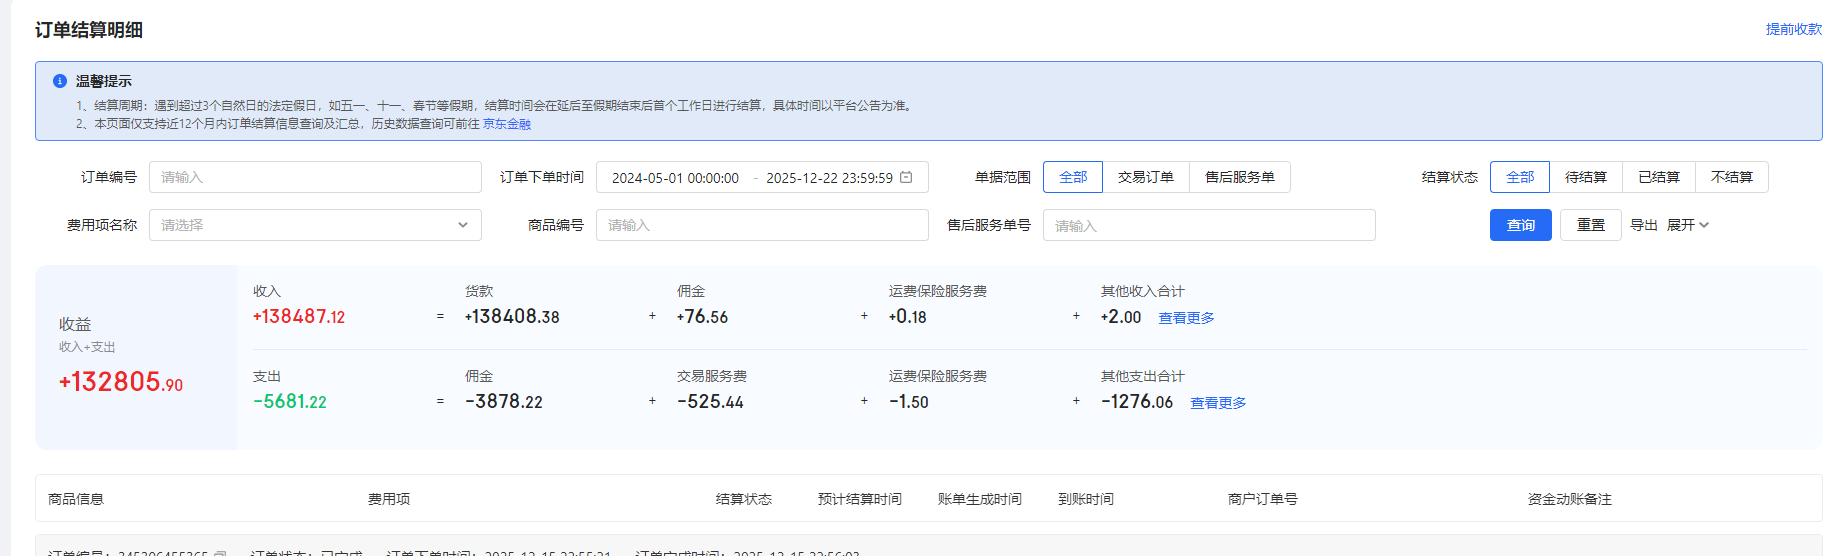
Task: Click the blue info icon beside 温馨提示
Action: (60, 81)
